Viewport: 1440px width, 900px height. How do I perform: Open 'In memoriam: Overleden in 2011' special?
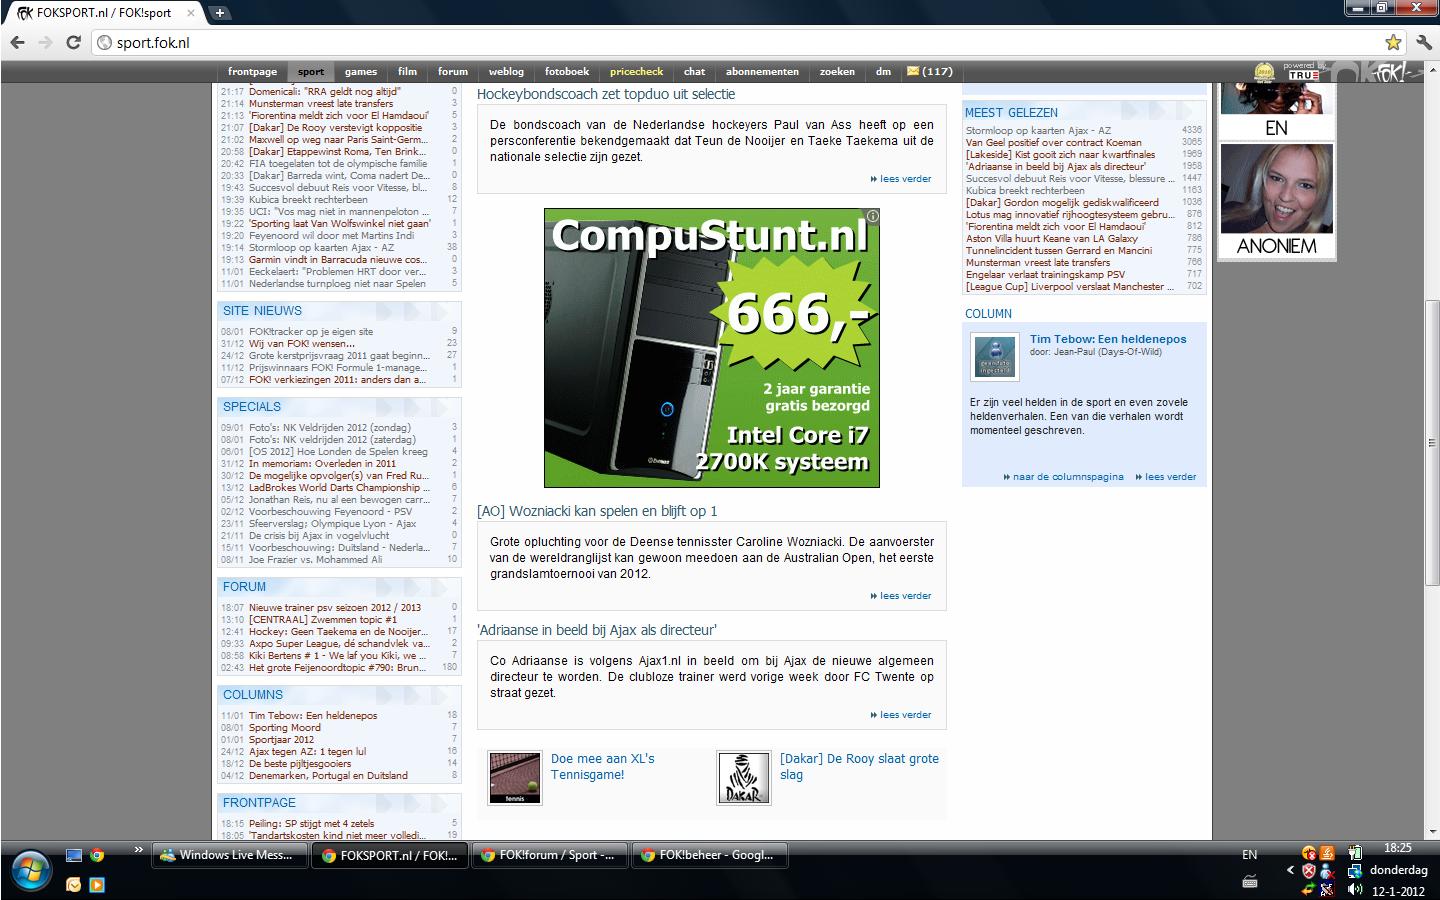click(x=322, y=463)
